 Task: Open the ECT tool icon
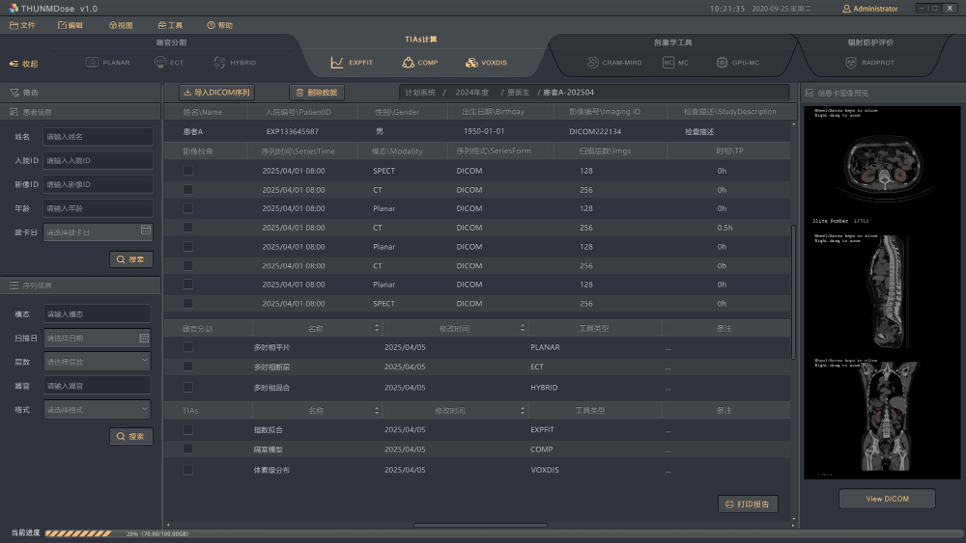160,62
